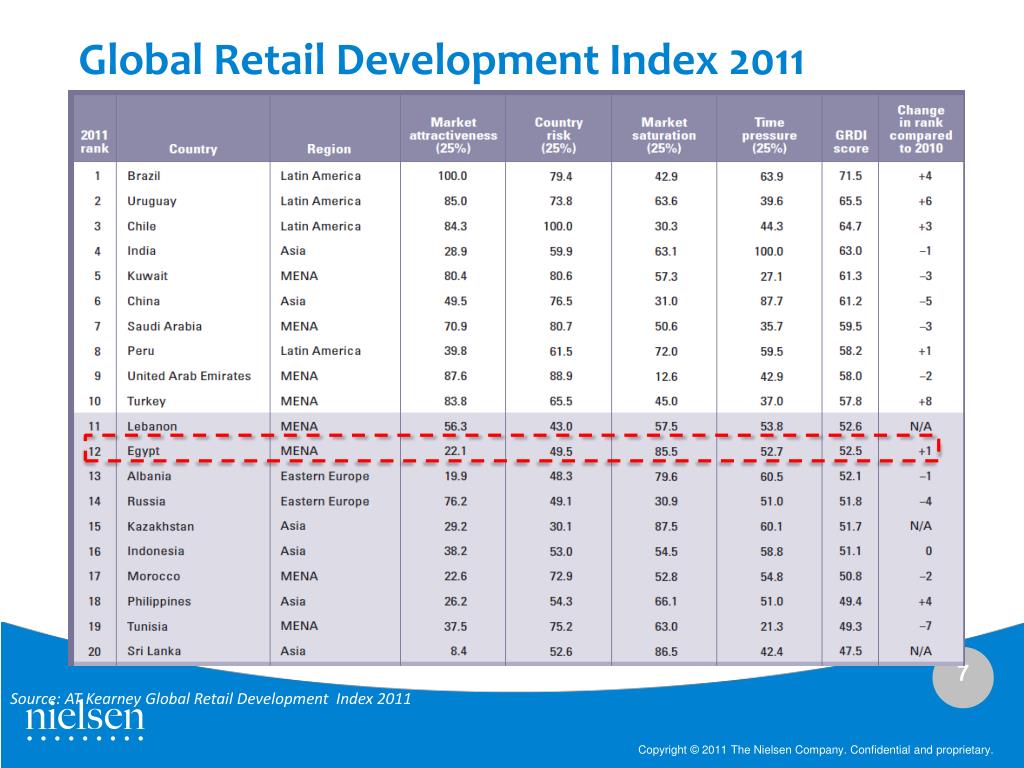1024x768 pixels.
Task: Click the '2011 rank' column header
Action: tap(94, 141)
